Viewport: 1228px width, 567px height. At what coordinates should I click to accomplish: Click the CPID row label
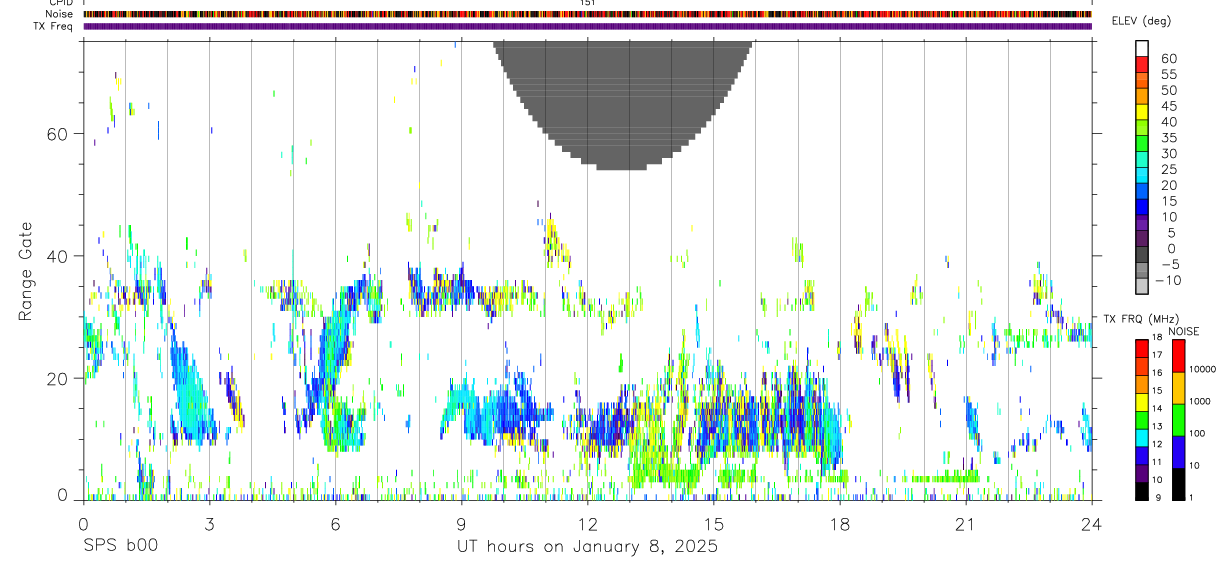pos(60,3)
